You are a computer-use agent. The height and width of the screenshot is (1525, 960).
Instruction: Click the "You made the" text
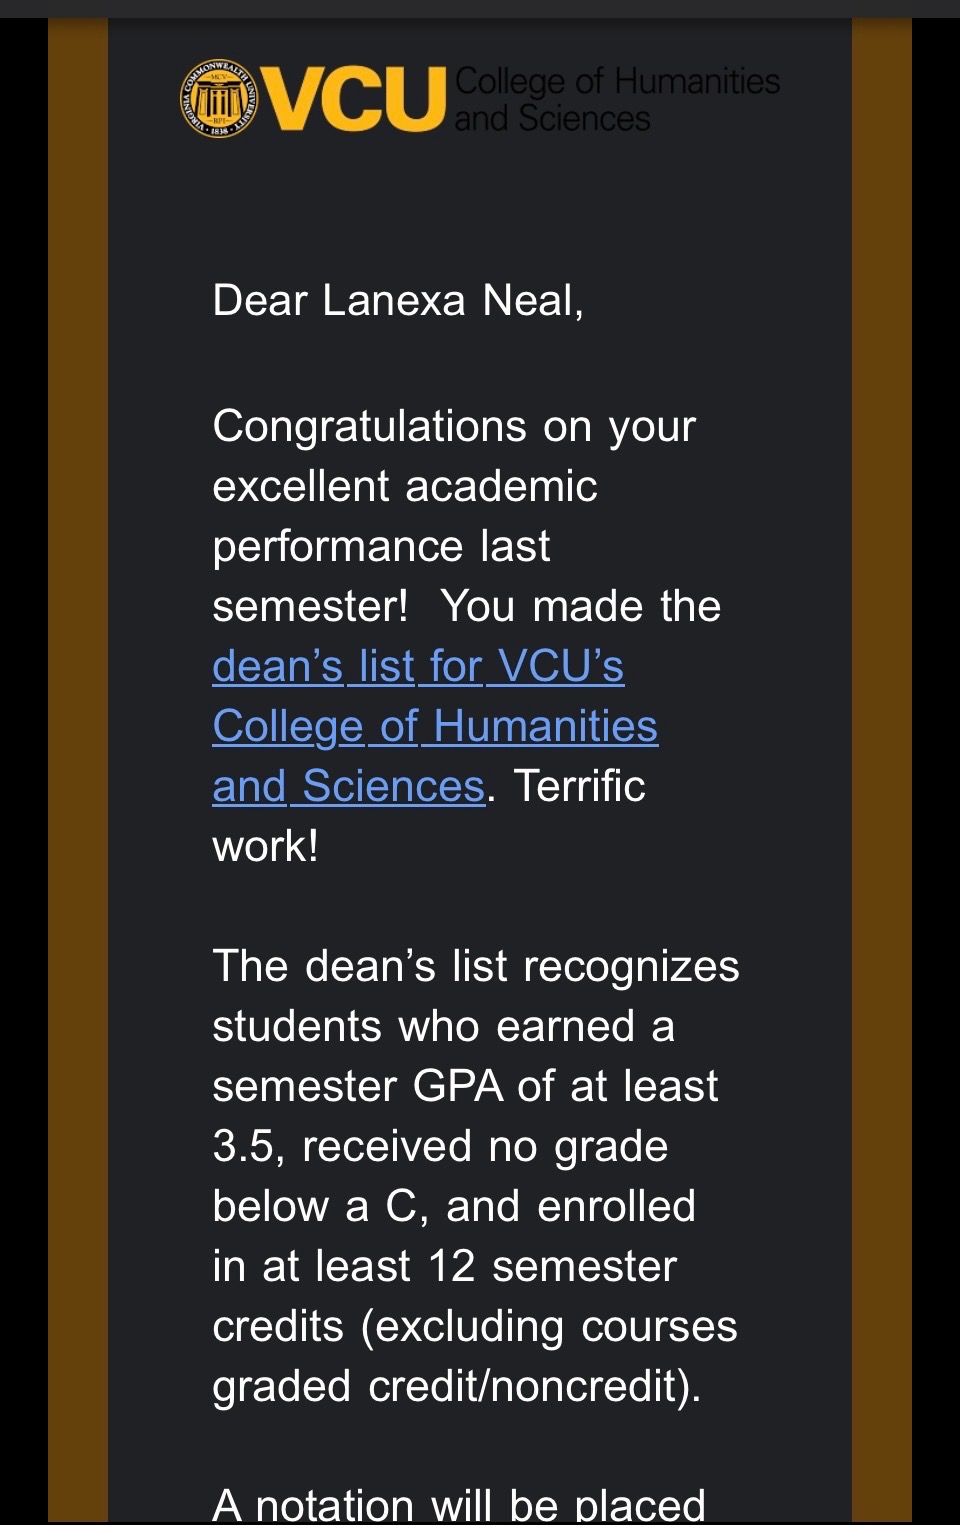581,606
